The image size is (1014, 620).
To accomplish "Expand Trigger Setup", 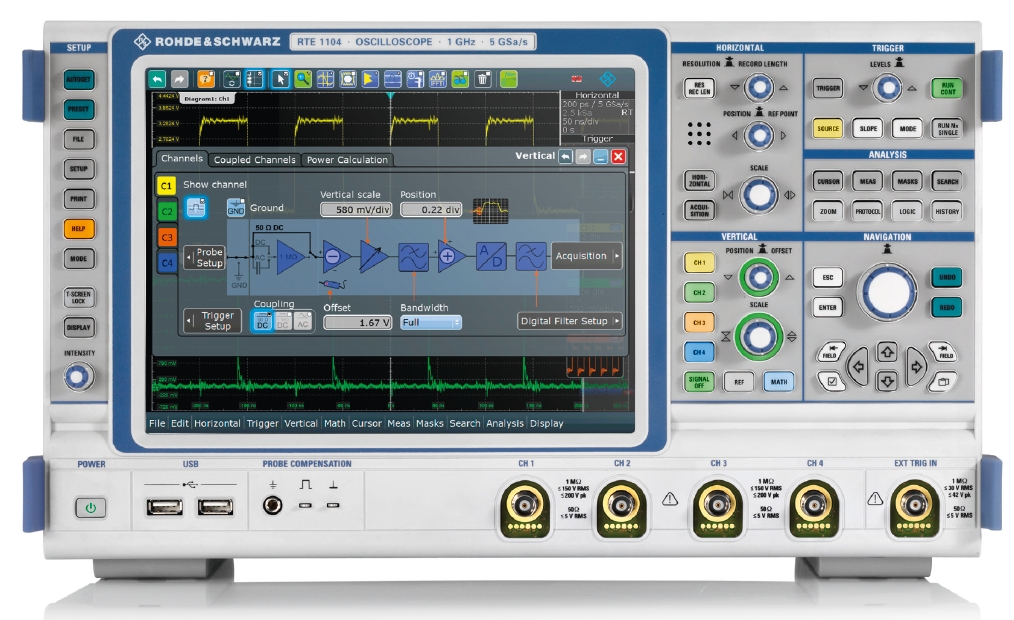I will click(213, 321).
